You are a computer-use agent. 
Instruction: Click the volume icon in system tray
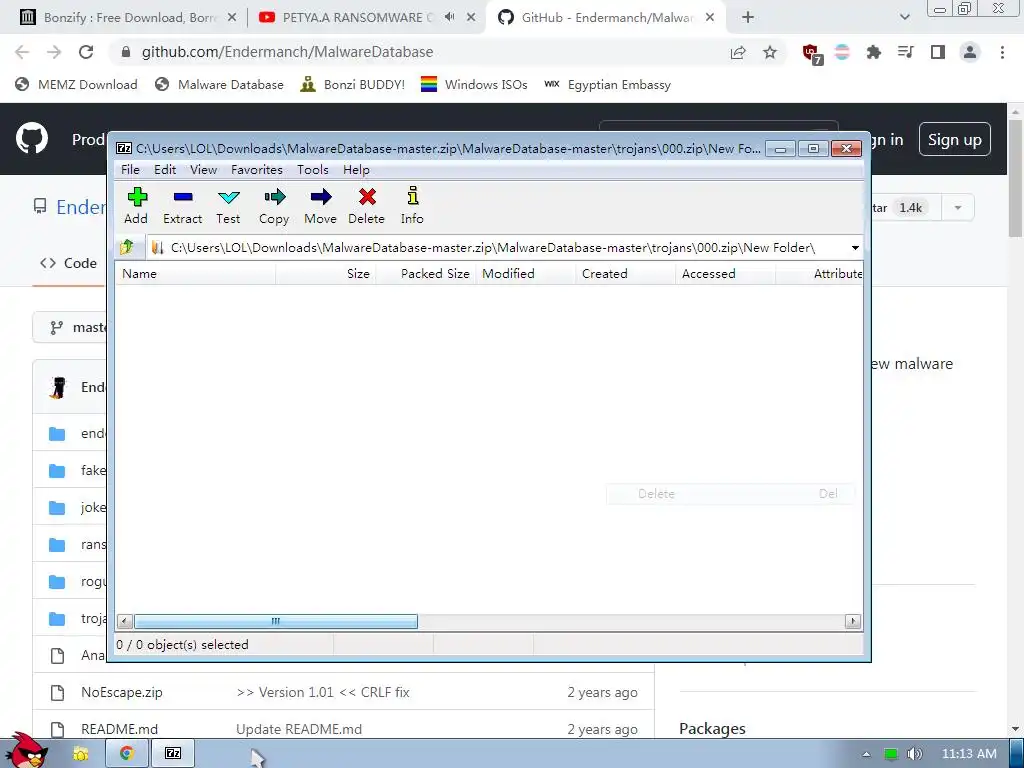coord(914,754)
